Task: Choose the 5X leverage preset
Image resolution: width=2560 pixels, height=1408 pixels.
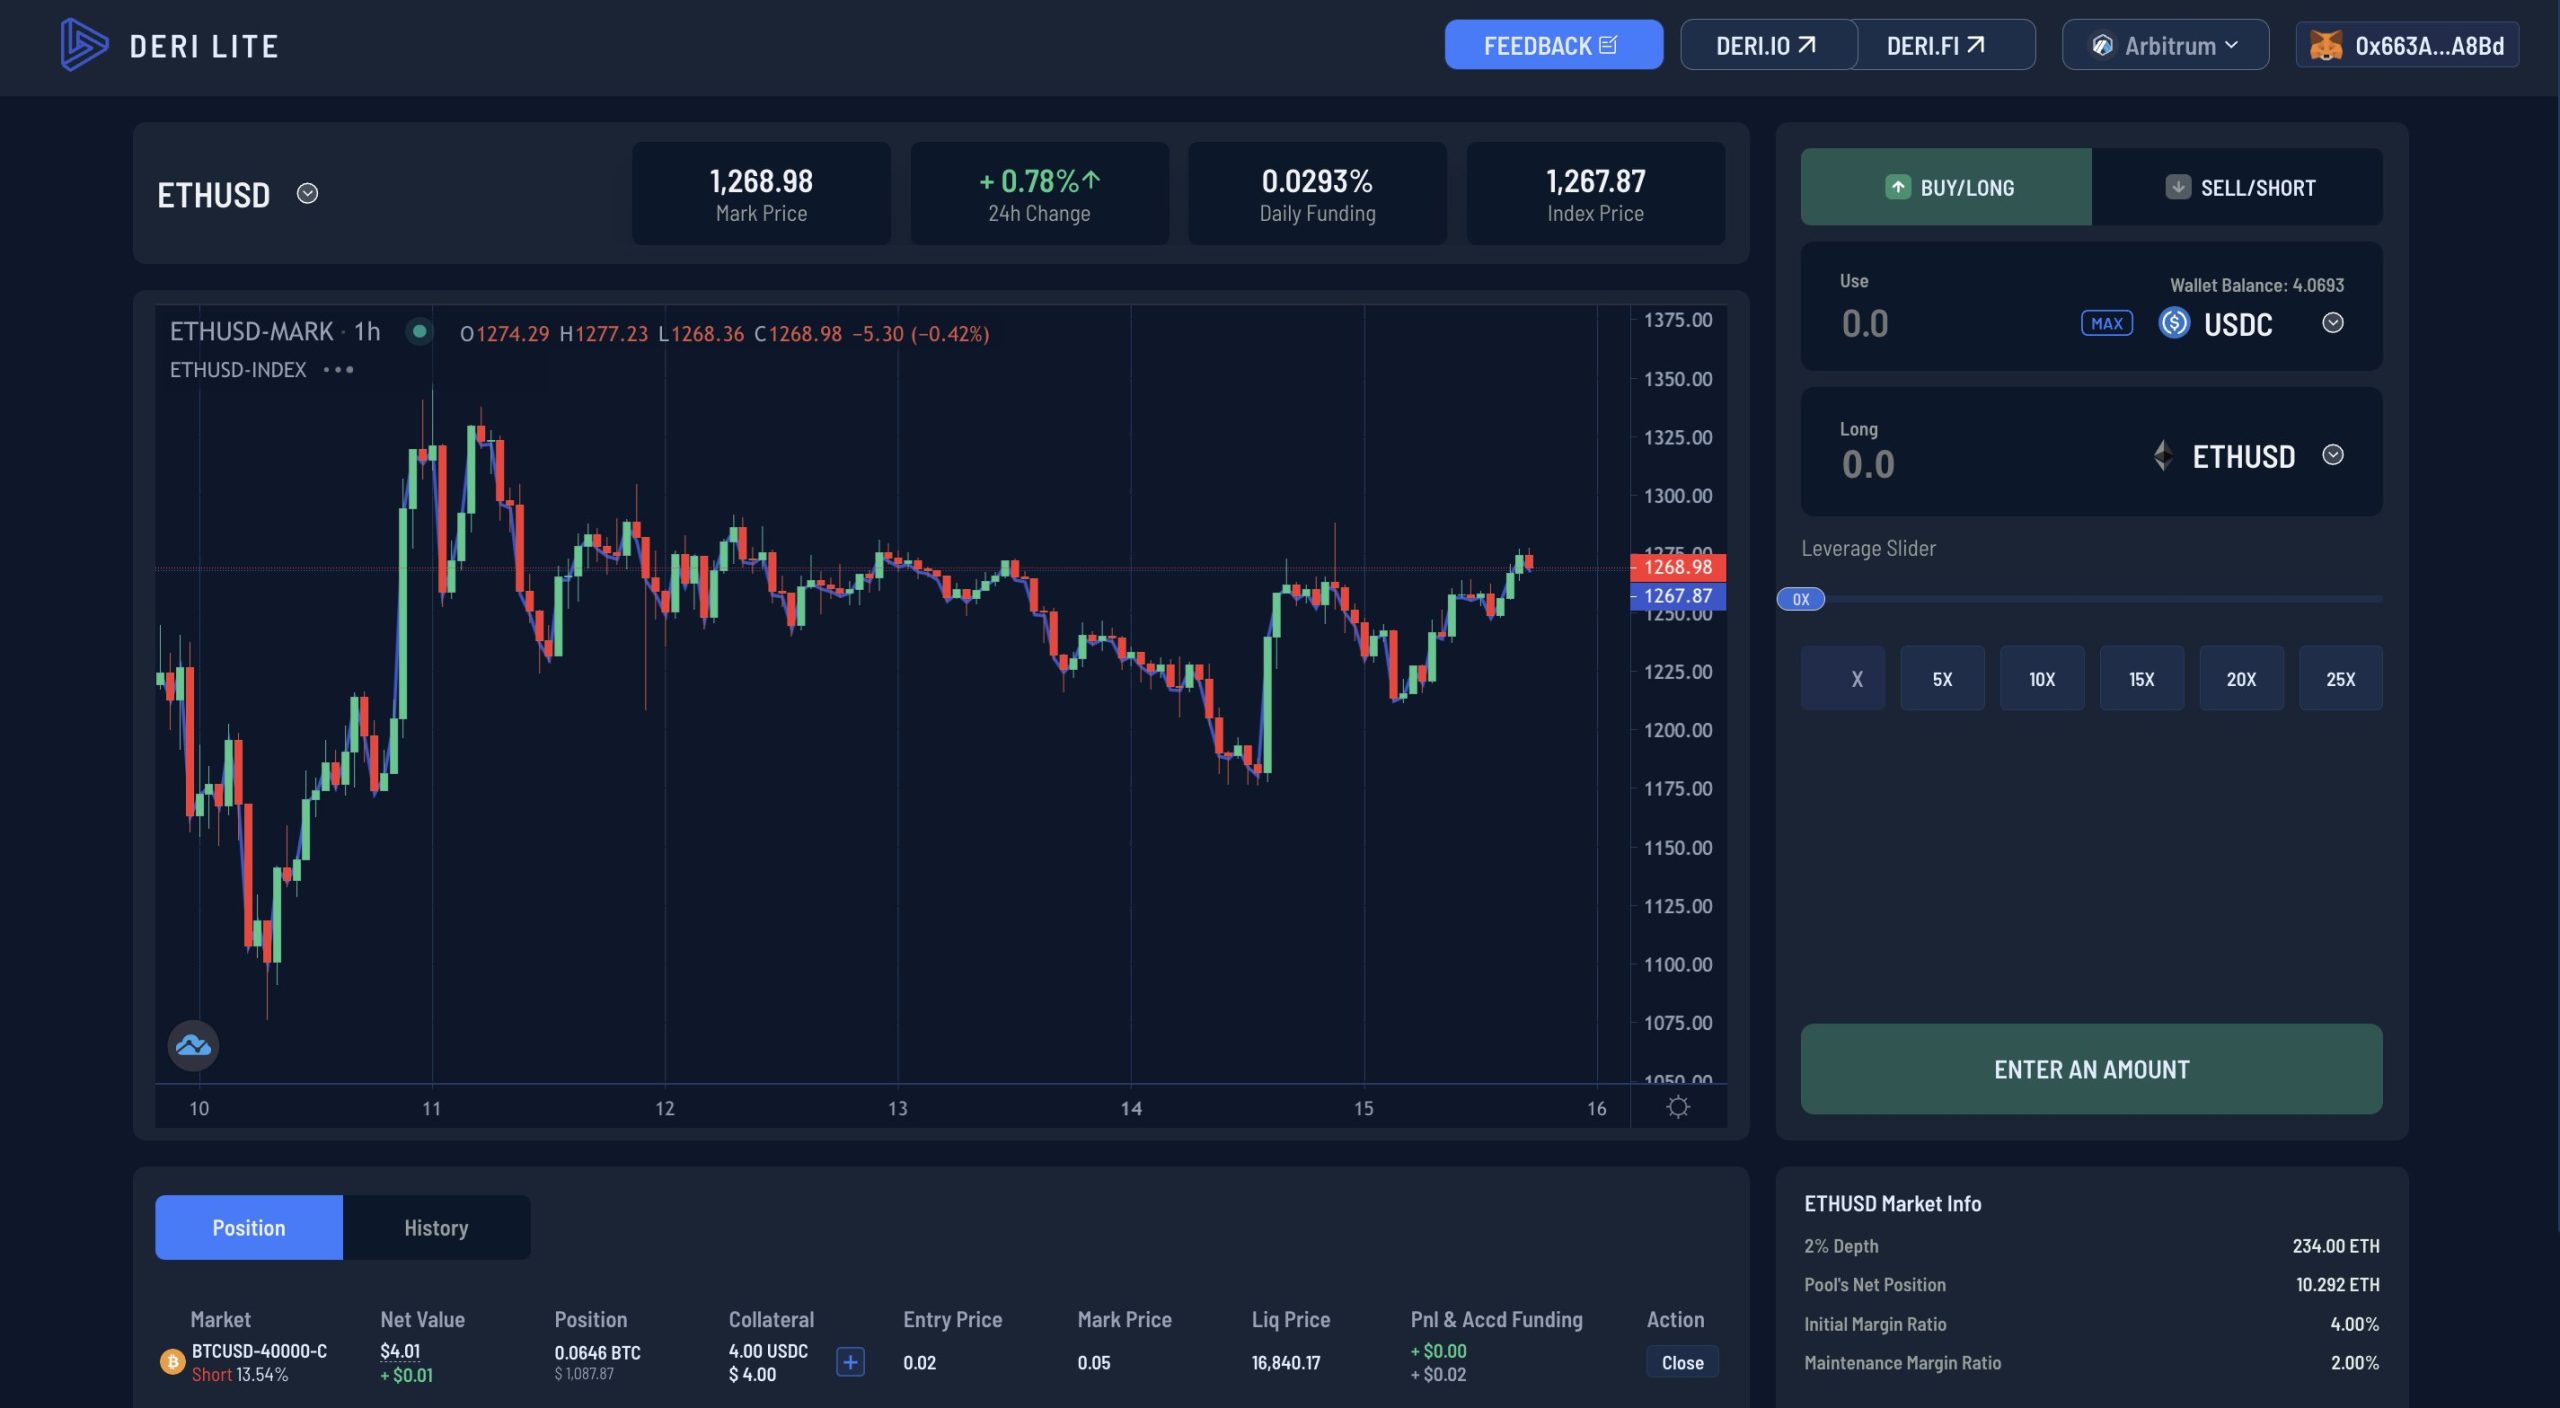Action: 1942,678
